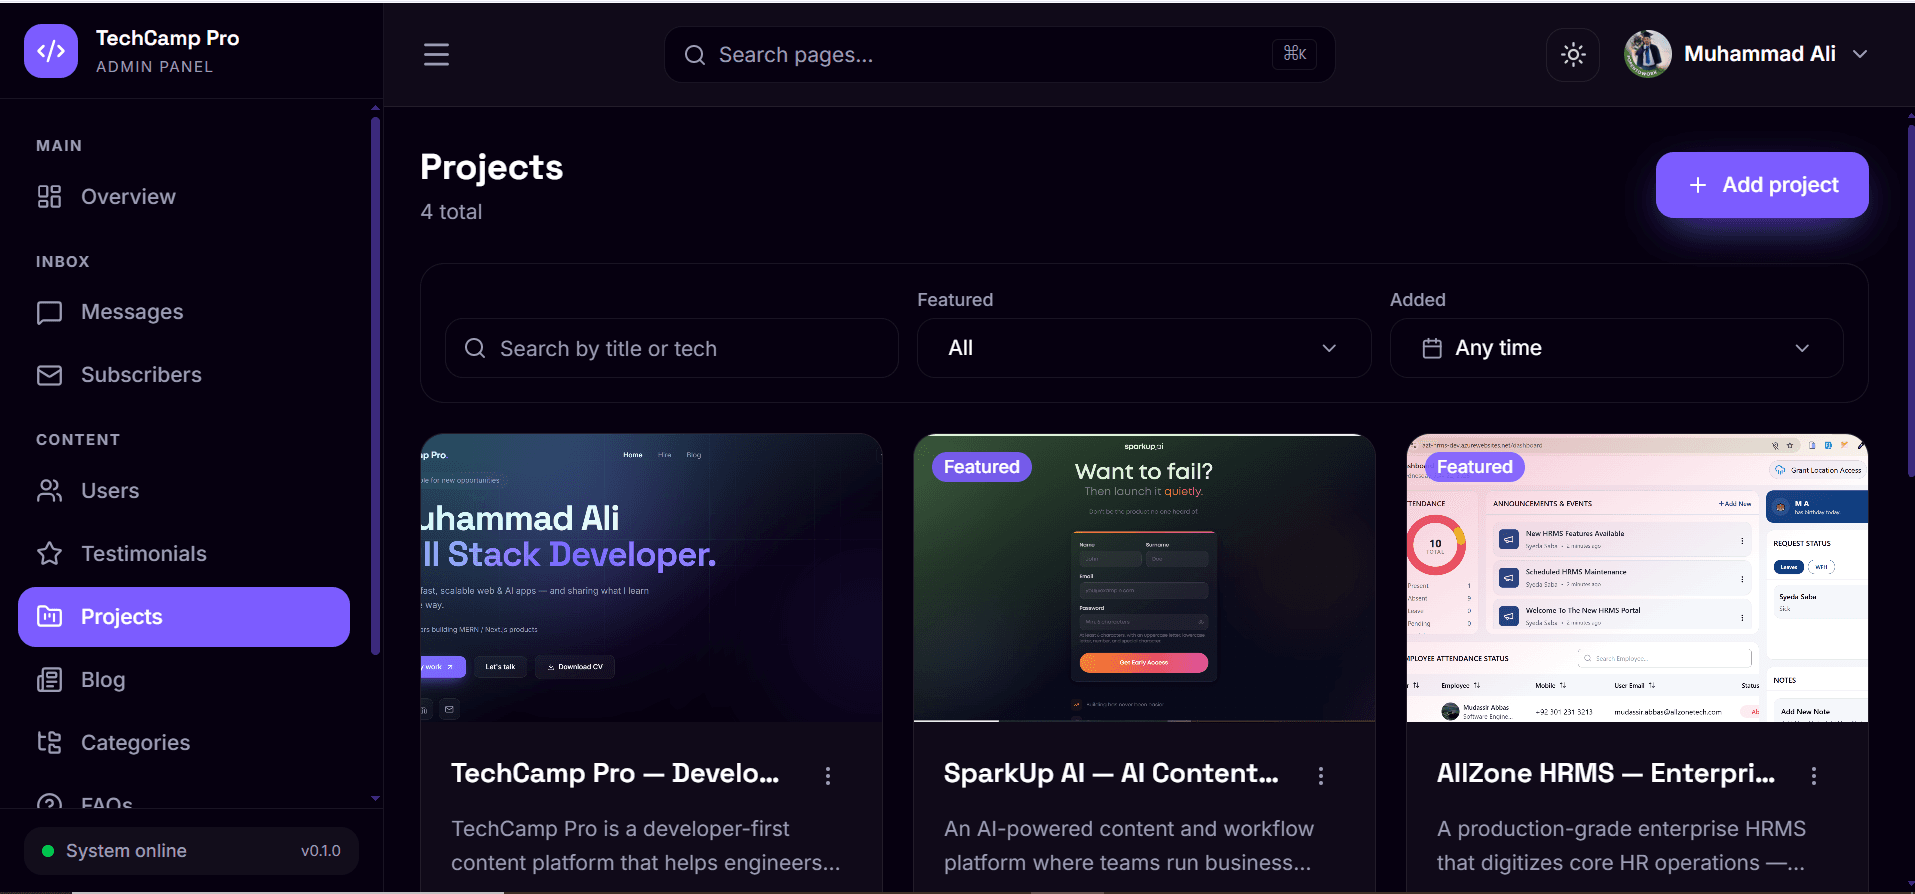Open the SparkUp AI card three-dot menu

(x=1321, y=776)
